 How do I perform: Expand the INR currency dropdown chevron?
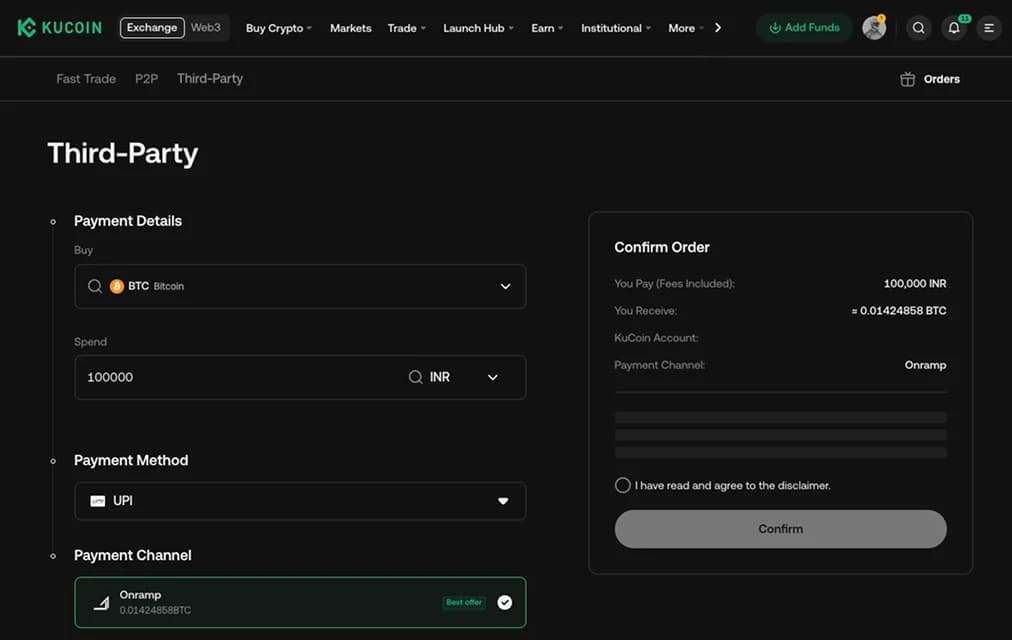492,377
